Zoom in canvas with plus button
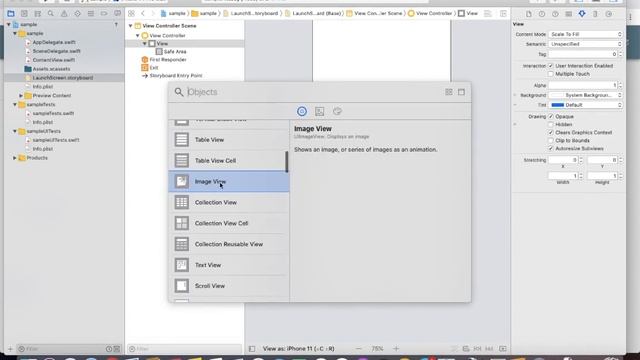The width and height of the screenshot is (640, 360). click(396, 349)
